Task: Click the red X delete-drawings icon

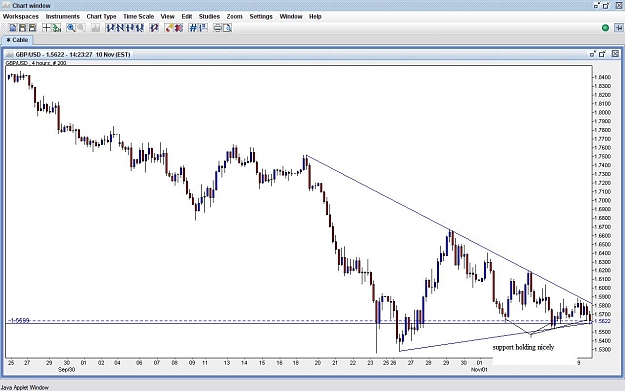Action: tap(179, 28)
